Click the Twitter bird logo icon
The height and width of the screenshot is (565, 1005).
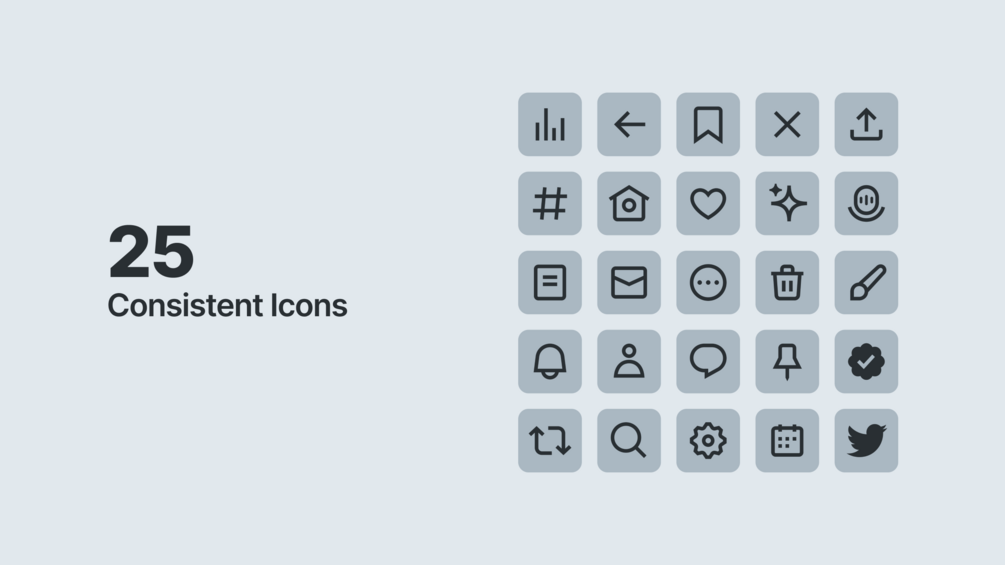point(866,440)
